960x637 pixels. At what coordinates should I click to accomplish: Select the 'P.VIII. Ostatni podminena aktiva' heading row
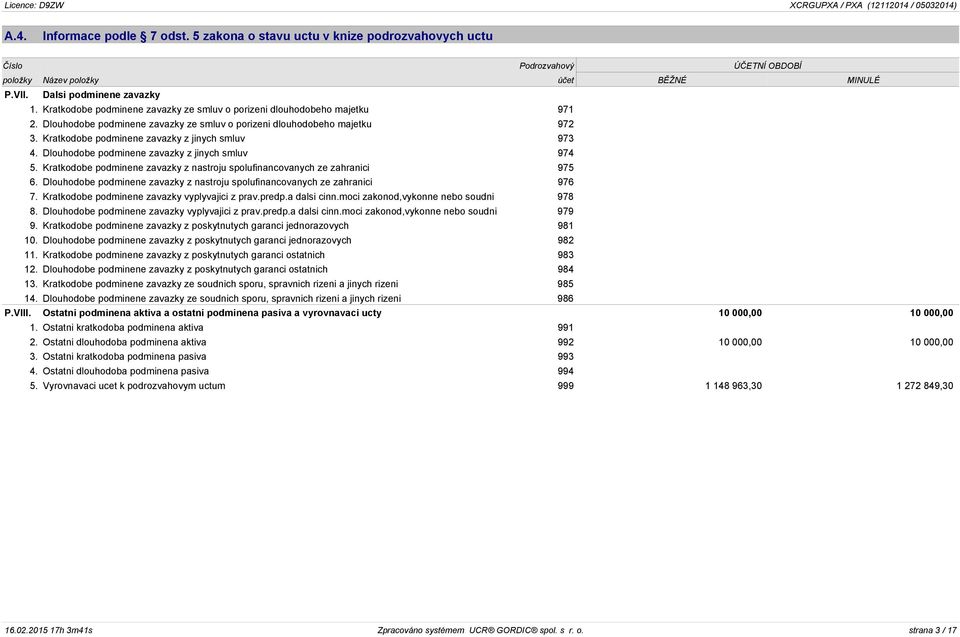480,313
